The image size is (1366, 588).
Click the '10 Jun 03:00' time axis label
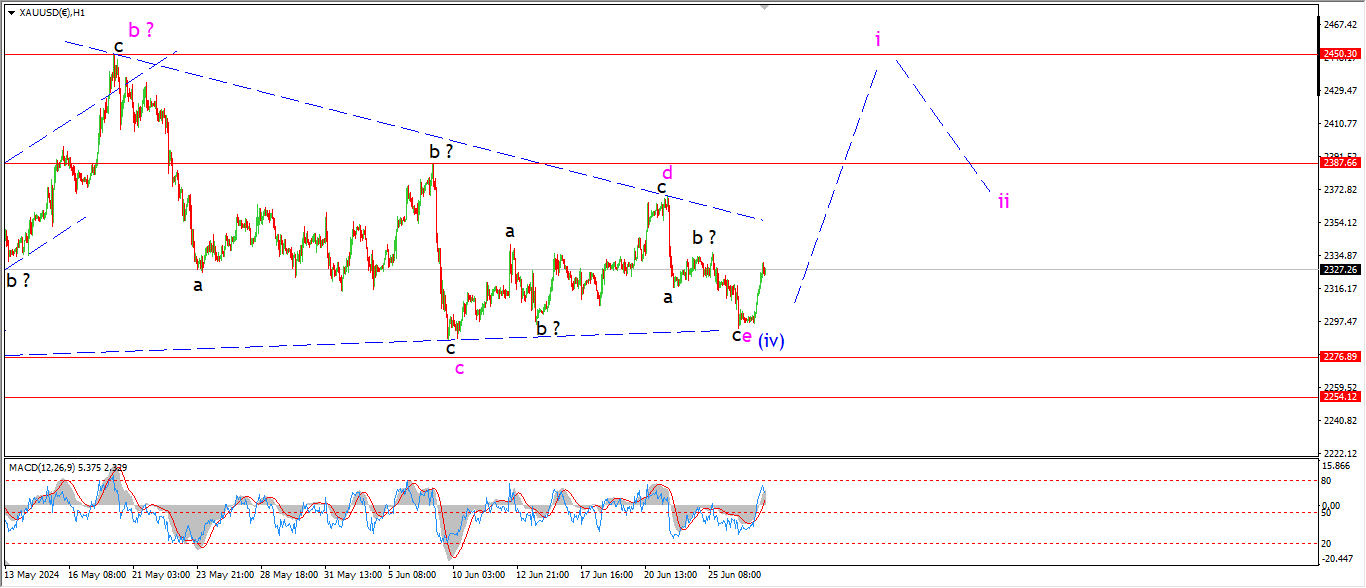[x=477, y=575]
